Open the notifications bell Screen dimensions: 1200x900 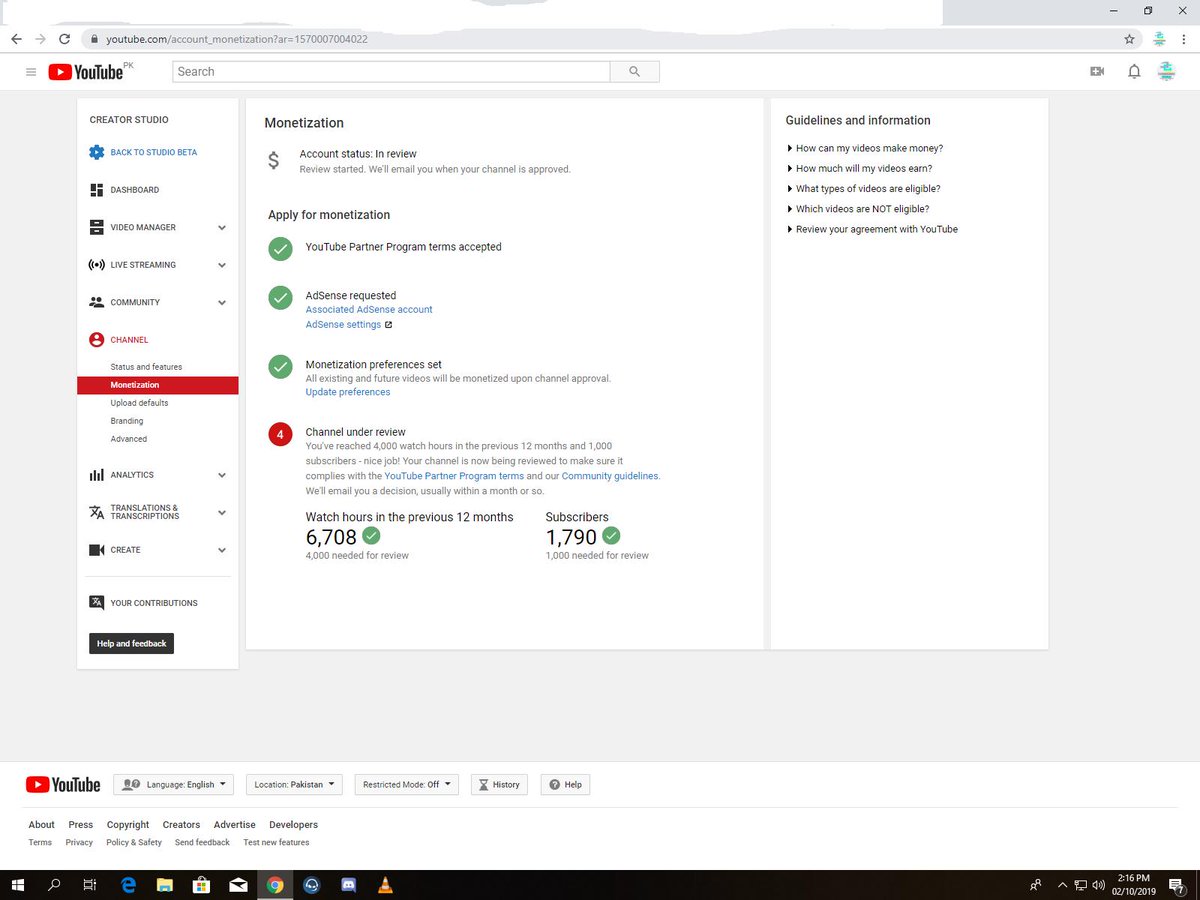(x=1133, y=72)
